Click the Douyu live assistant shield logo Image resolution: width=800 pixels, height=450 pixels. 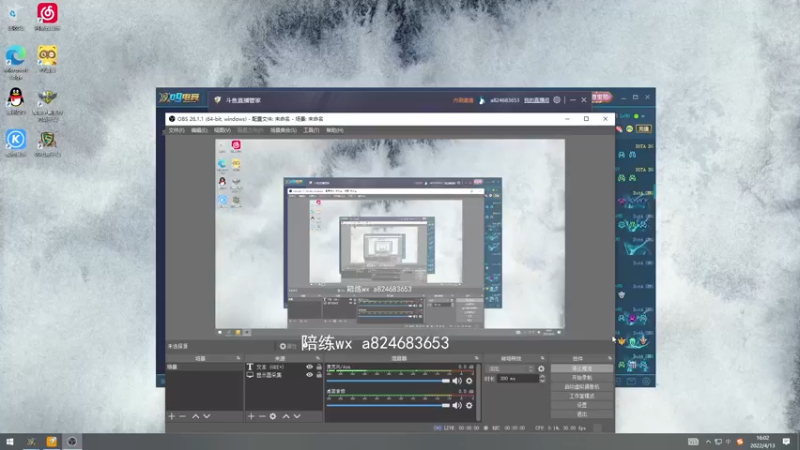[217, 100]
